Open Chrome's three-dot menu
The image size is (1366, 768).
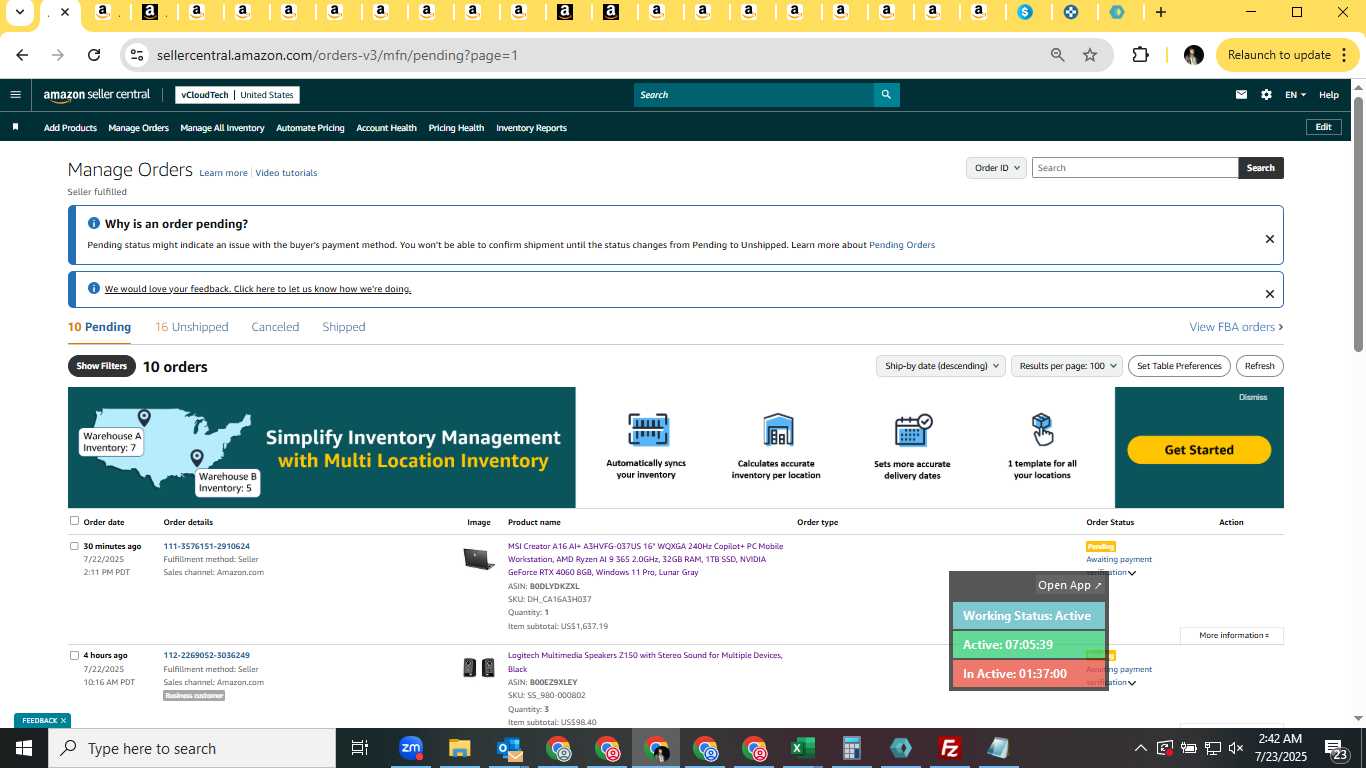click(x=1344, y=55)
